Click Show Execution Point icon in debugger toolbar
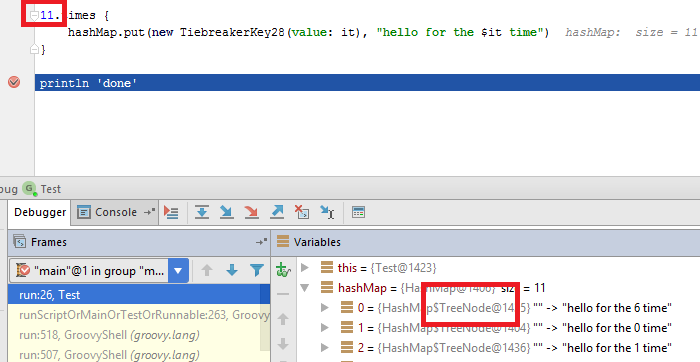This screenshot has height=362, width=700. click(x=171, y=212)
